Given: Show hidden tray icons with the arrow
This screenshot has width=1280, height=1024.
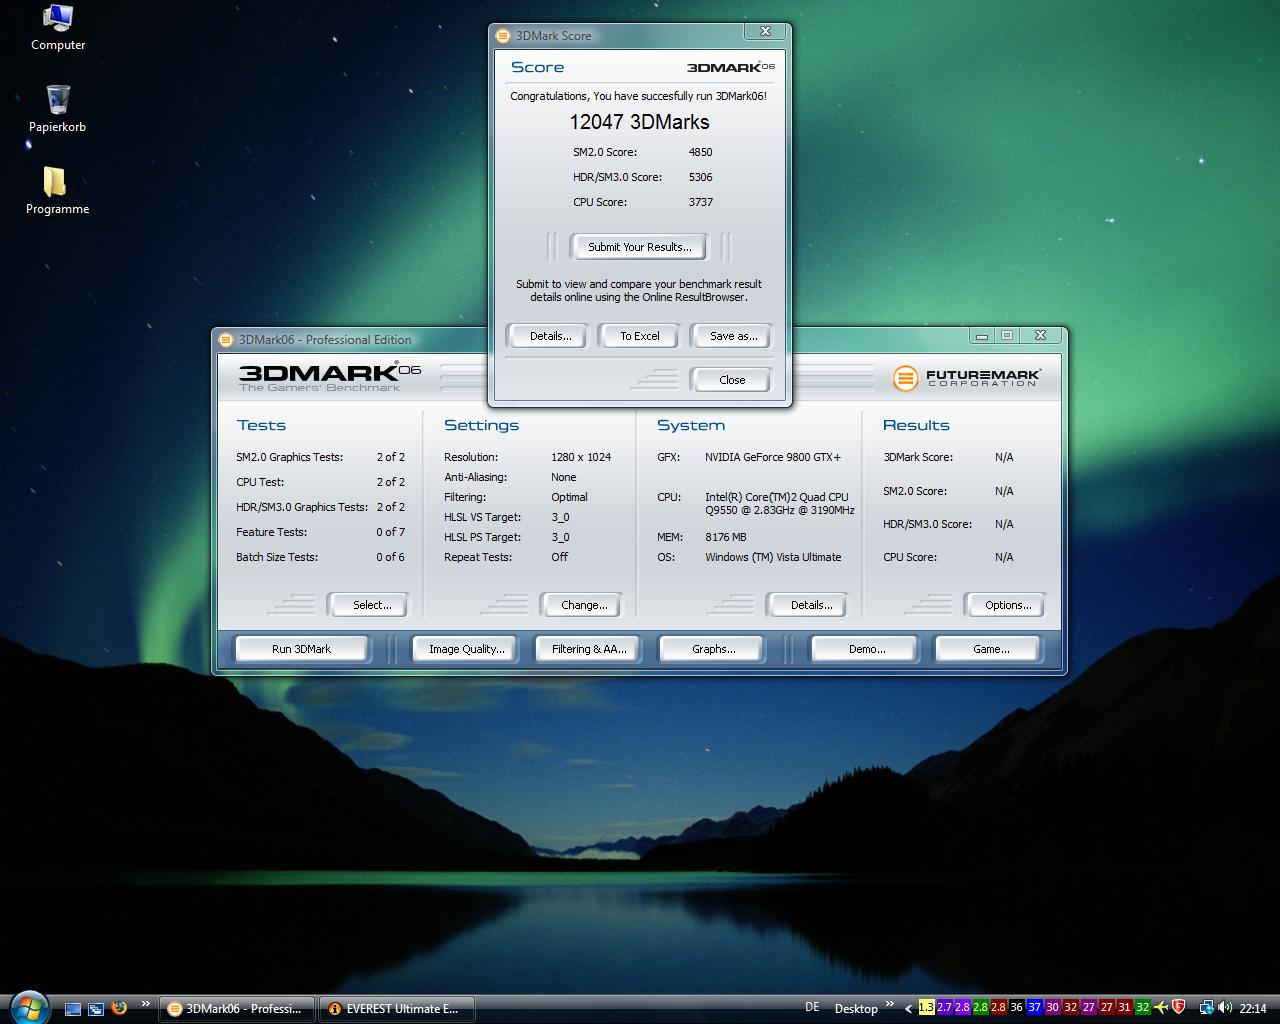Looking at the screenshot, I should point(908,1009).
